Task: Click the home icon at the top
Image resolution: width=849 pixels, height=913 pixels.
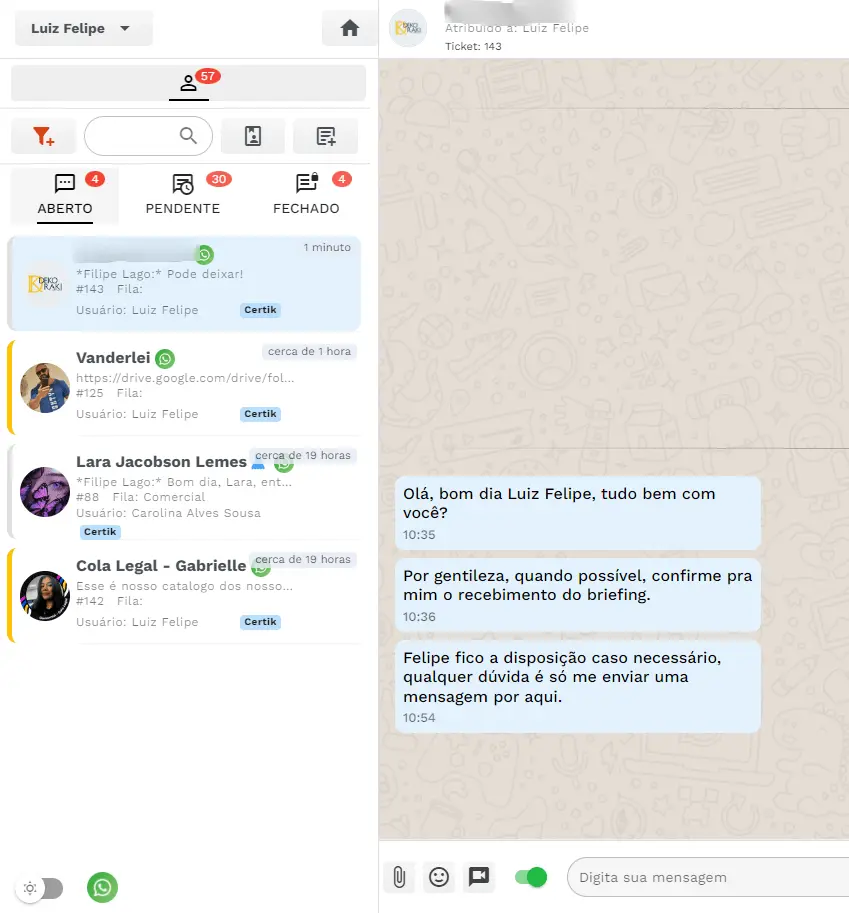Action: [x=348, y=28]
